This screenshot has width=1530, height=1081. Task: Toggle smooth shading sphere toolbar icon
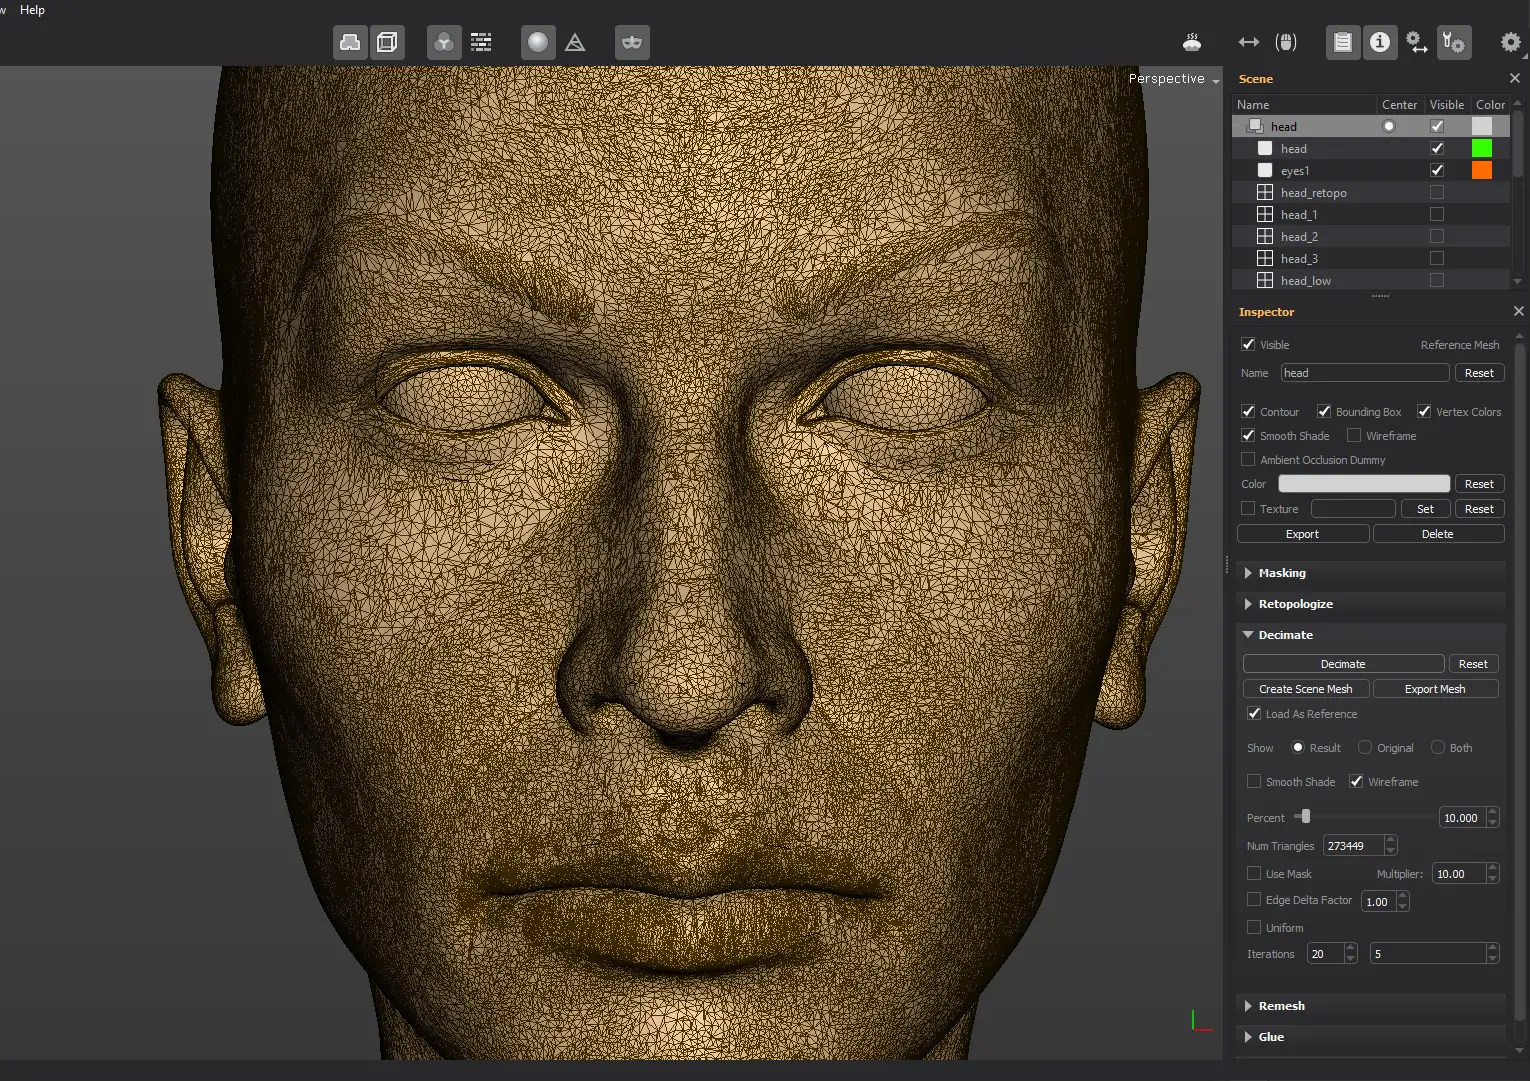point(538,43)
